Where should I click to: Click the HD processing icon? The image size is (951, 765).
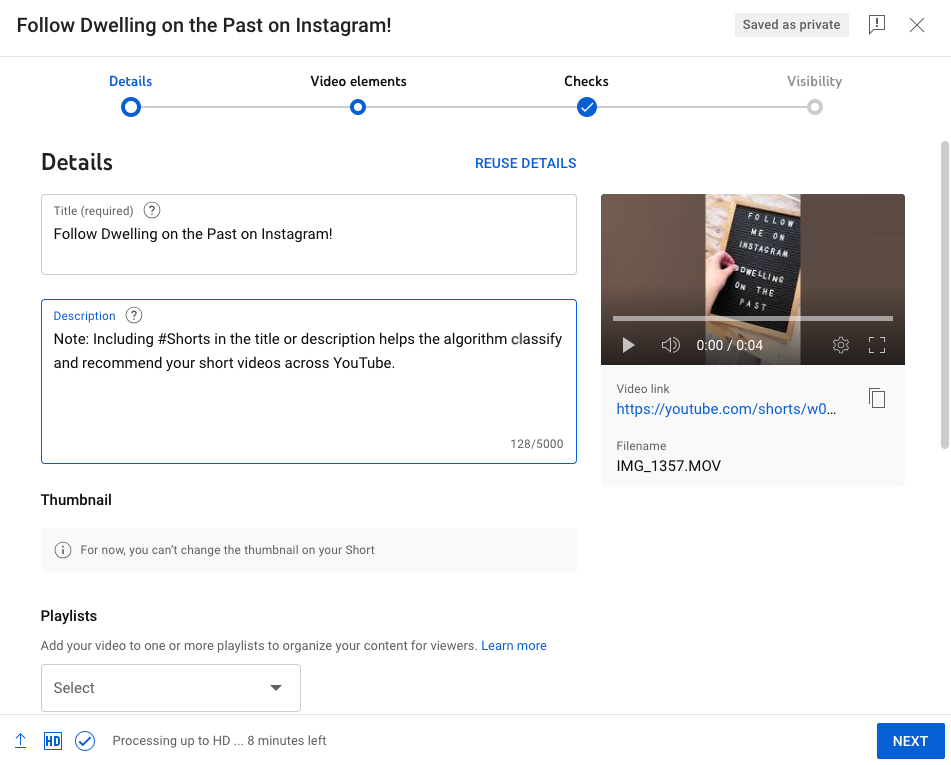point(53,741)
